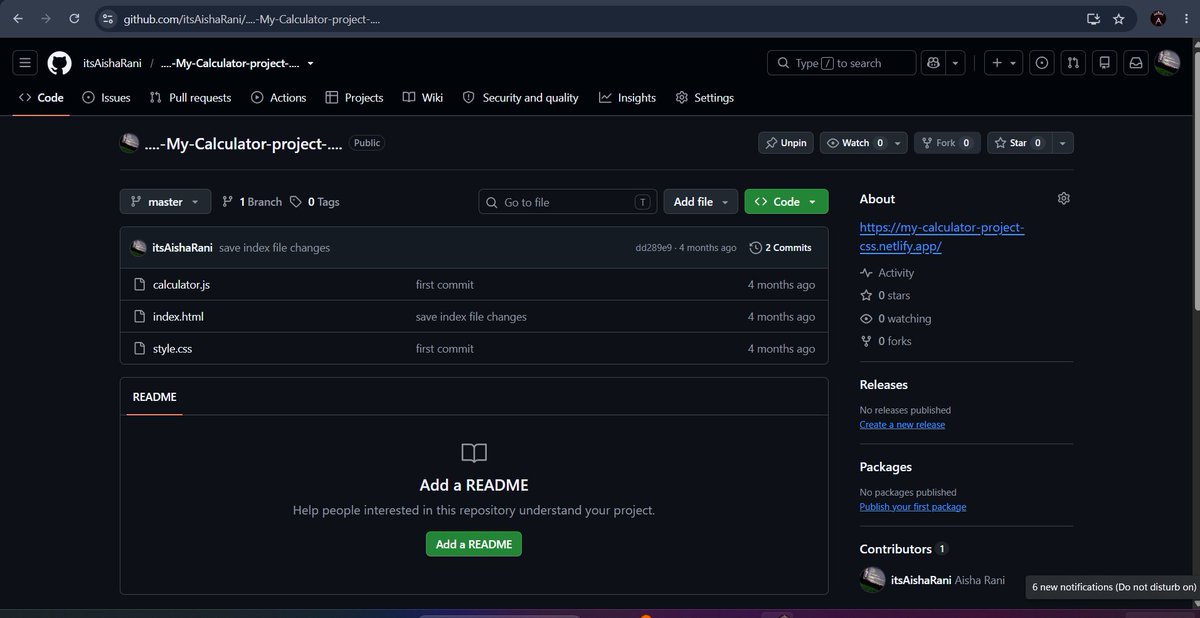This screenshot has width=1200, height=618.
Task: Click the Type / to search box
Action: pos(842,63)
